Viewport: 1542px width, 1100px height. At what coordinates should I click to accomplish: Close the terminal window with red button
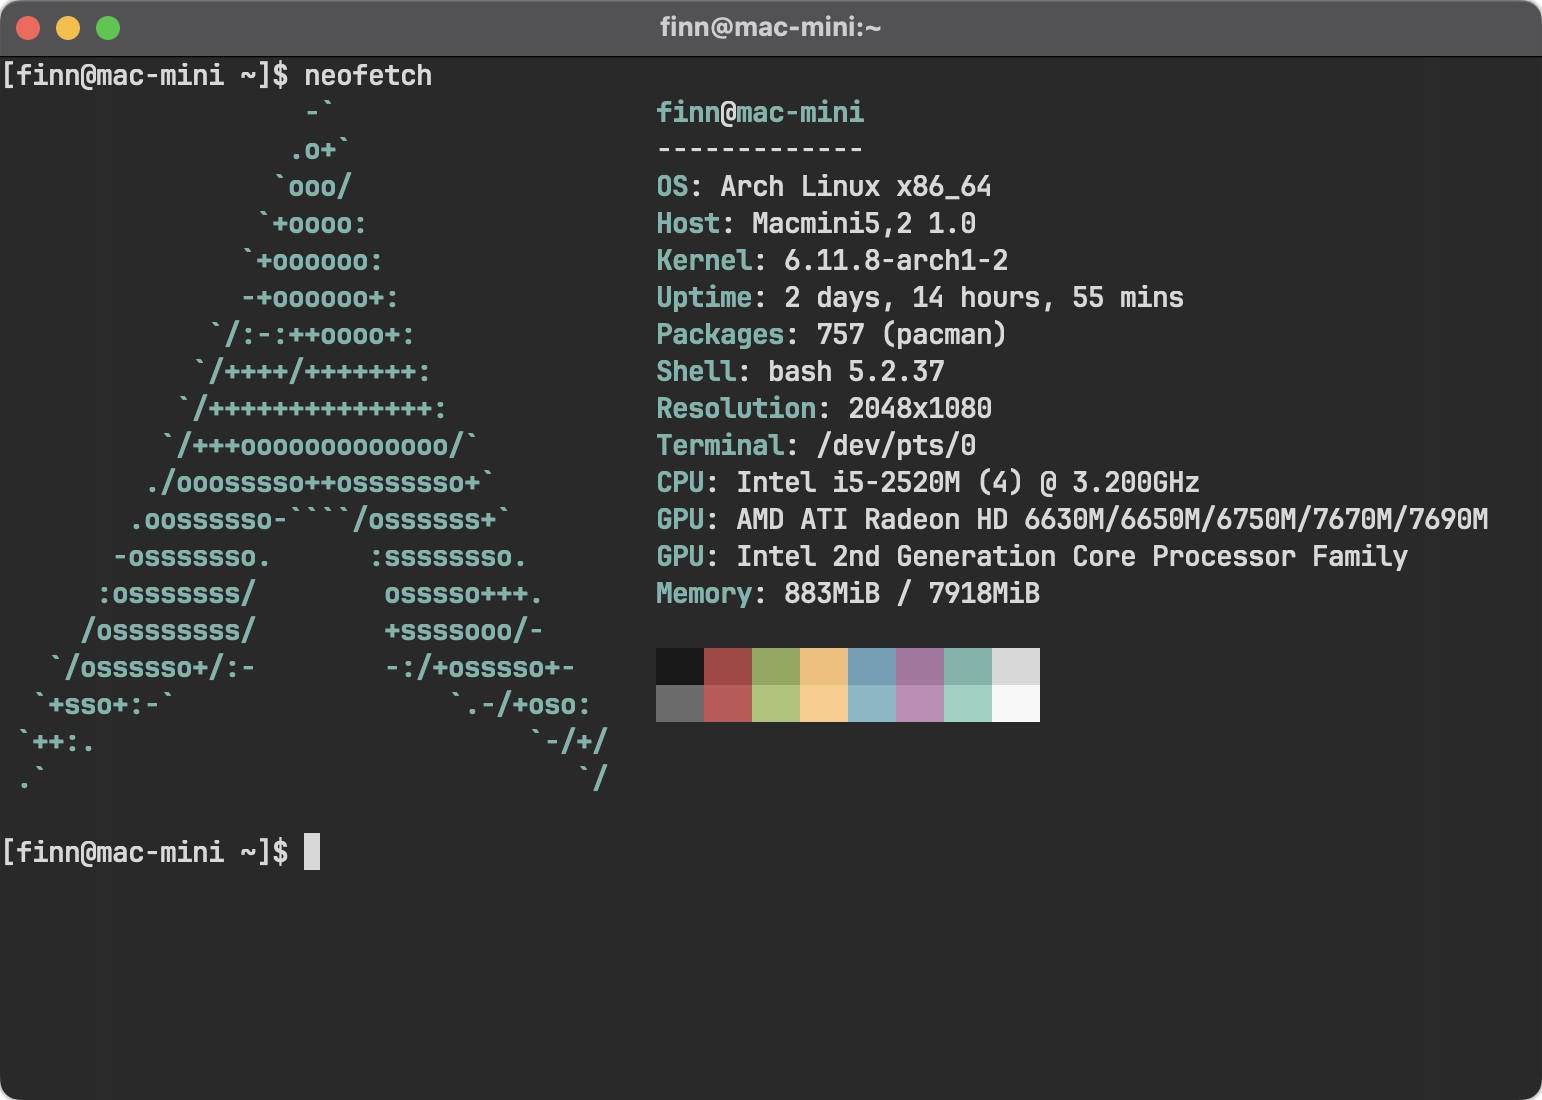(x=28, y=28)
